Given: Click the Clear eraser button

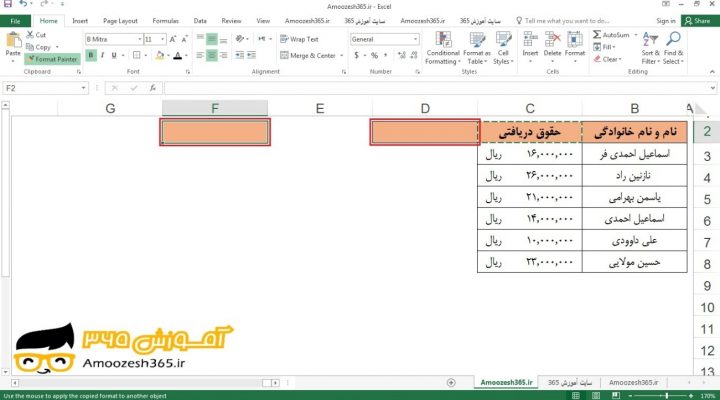Looking at the screenshot, I should click(607, 59).
